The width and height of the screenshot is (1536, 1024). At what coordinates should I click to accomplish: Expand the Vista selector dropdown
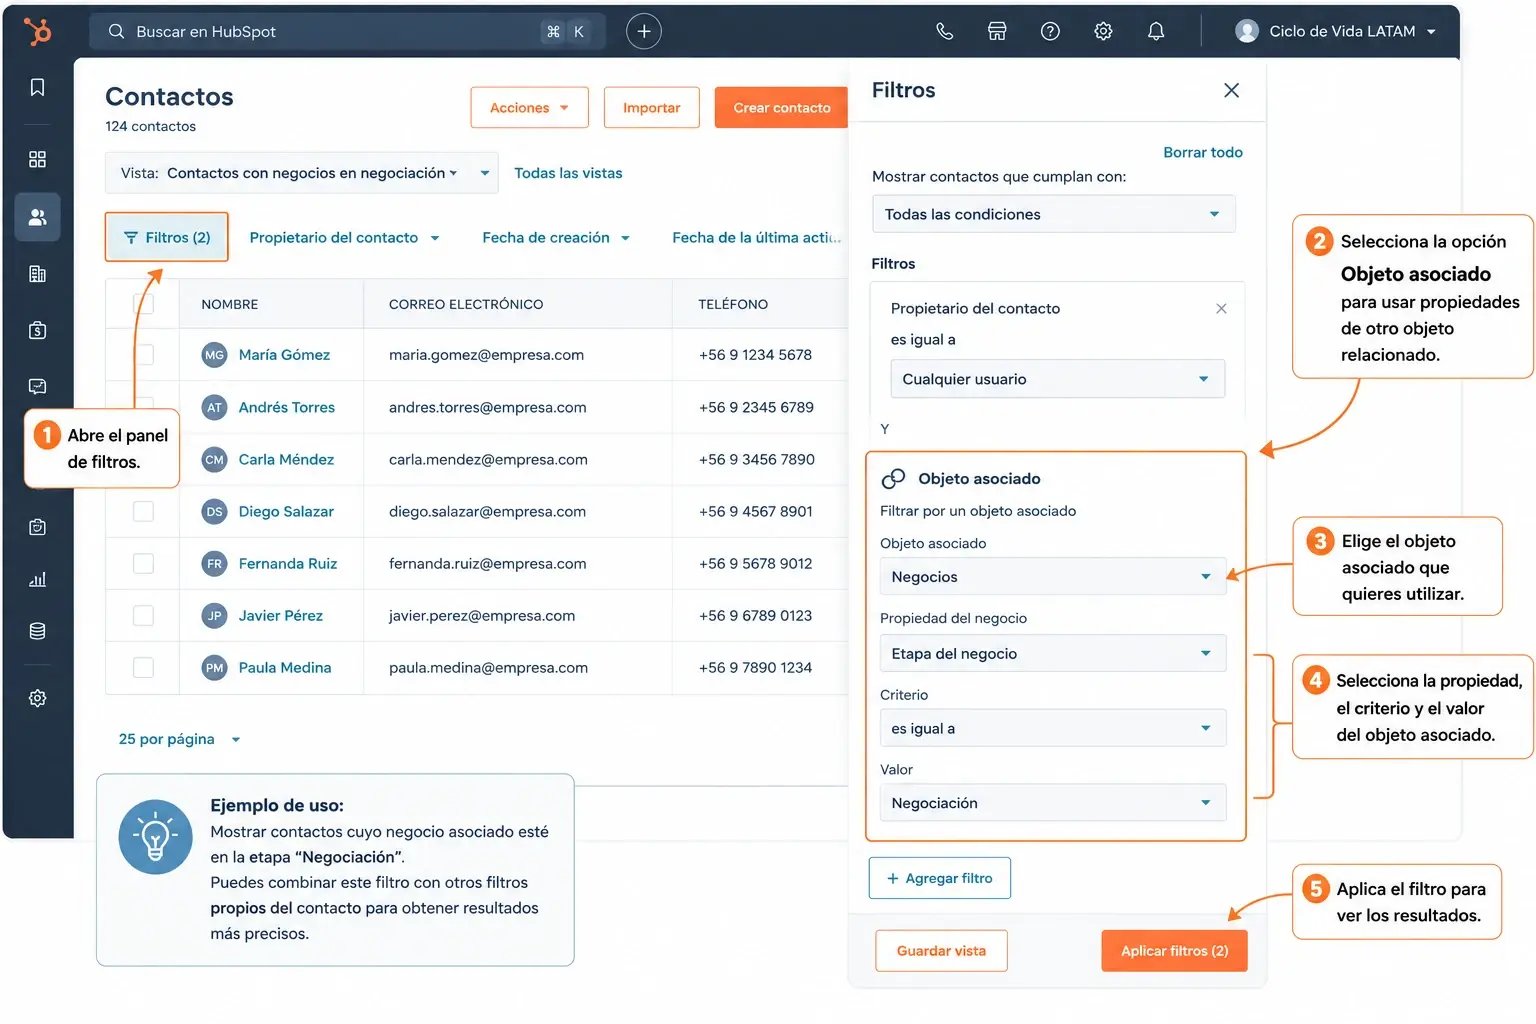point(301,173)
